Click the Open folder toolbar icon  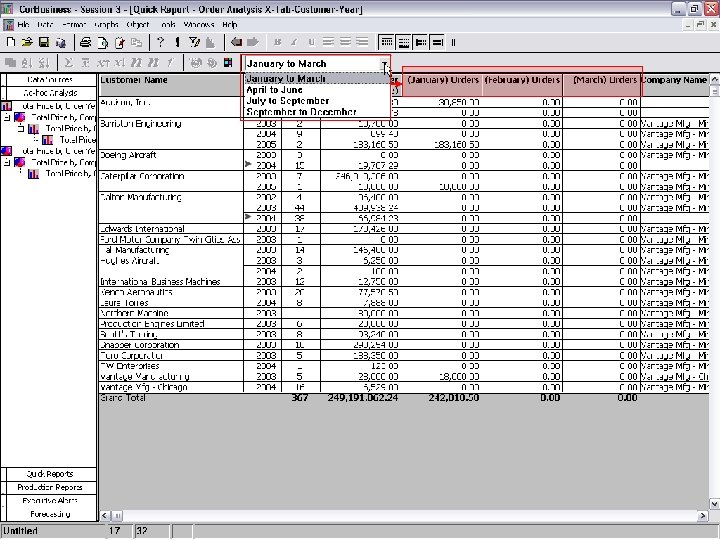coord(27,43)
